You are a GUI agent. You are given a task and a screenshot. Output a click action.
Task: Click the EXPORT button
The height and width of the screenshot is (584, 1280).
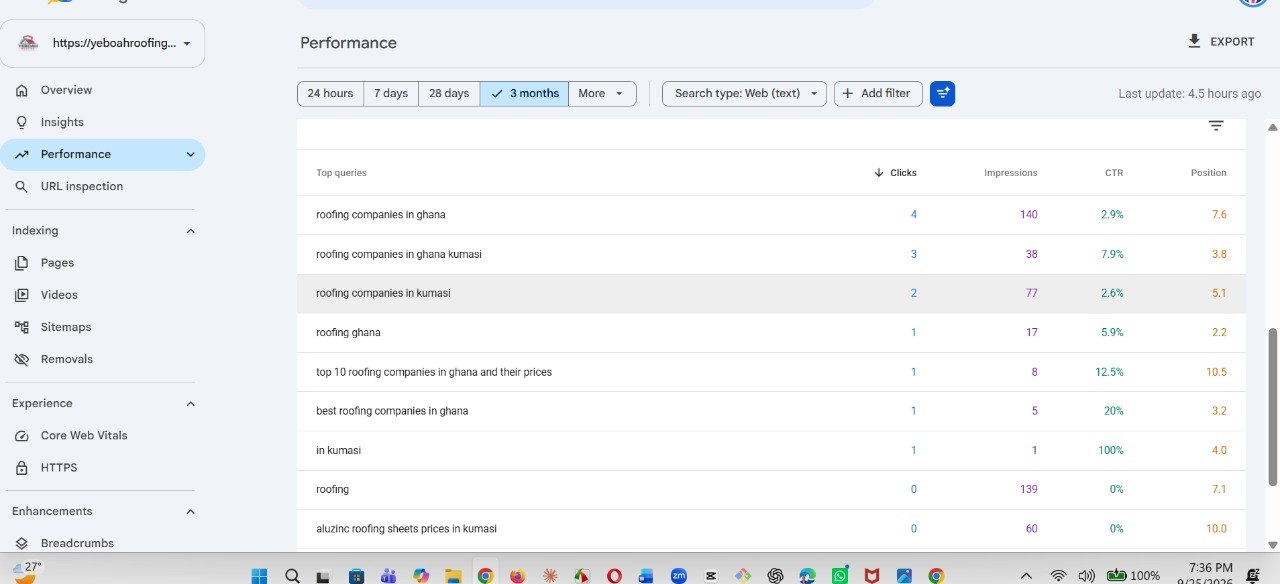click(1220, 41)
